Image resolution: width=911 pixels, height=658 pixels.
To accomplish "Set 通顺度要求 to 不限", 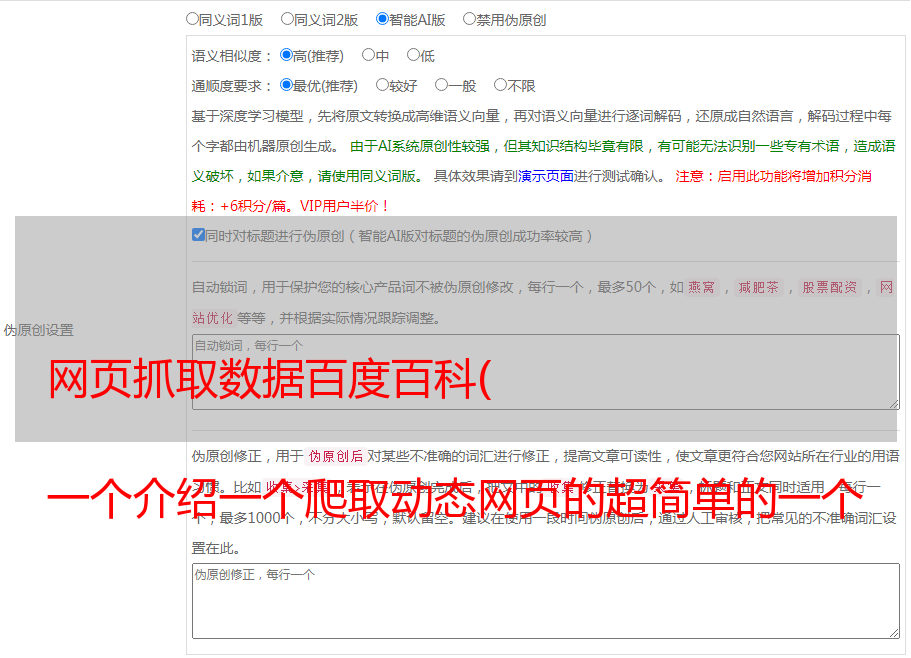I will click(500, 85).
